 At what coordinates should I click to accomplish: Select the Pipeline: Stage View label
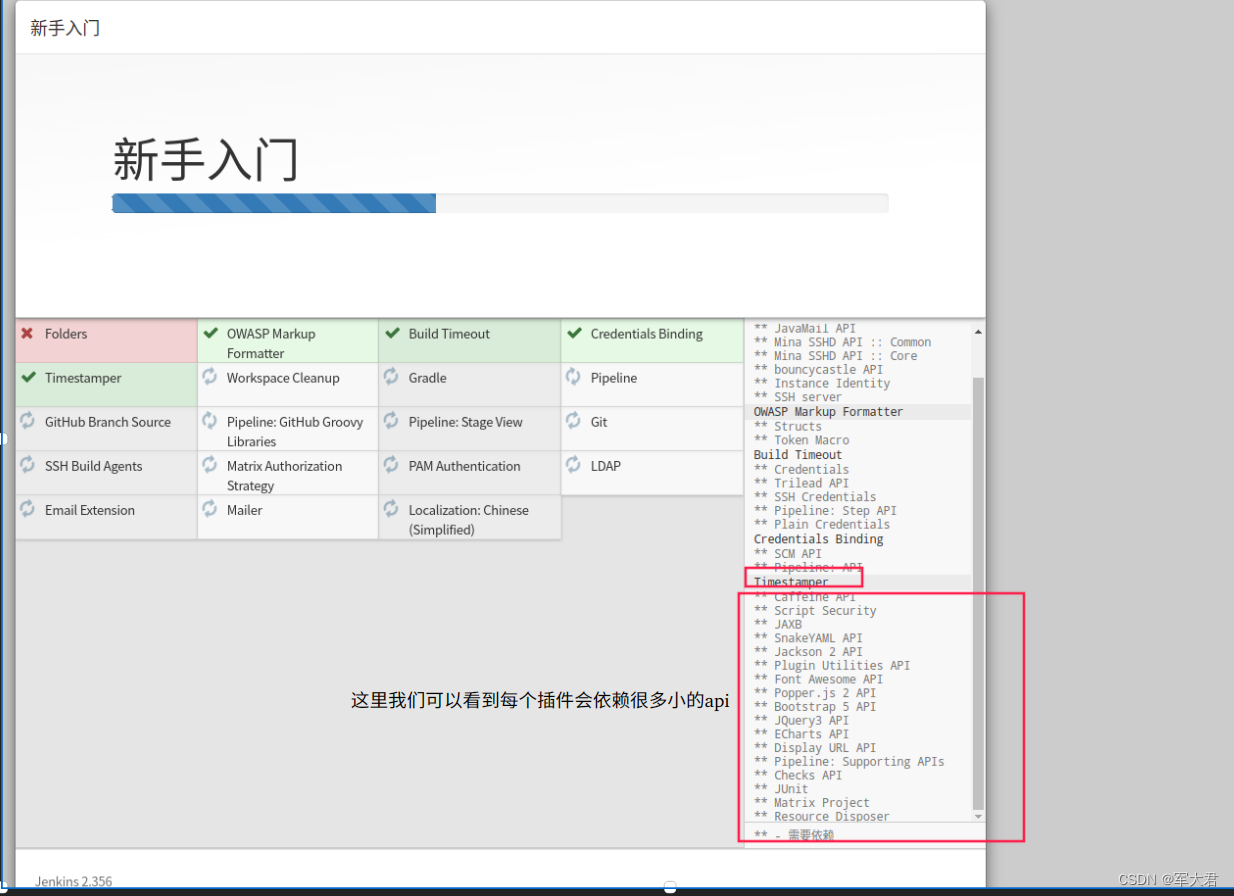pyautogui.click(x=465, y=422)
